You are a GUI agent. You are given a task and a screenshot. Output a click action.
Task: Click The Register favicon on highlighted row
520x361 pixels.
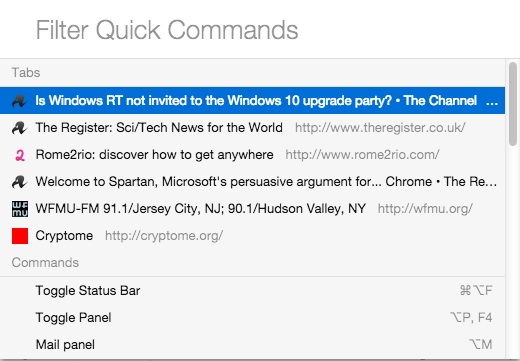coord(19,101)
